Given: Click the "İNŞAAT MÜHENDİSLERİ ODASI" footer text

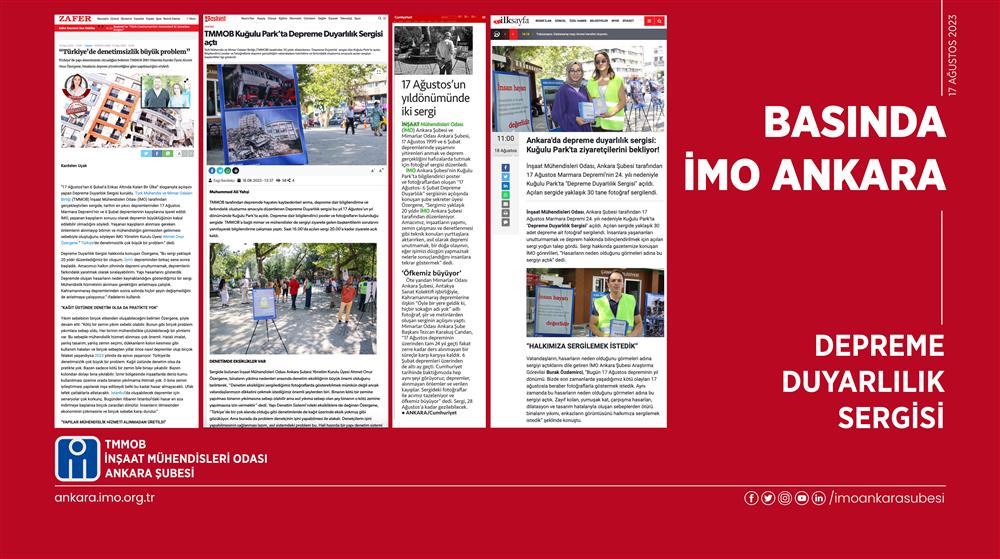Looking at the screenshot, I should click(186, 459).
